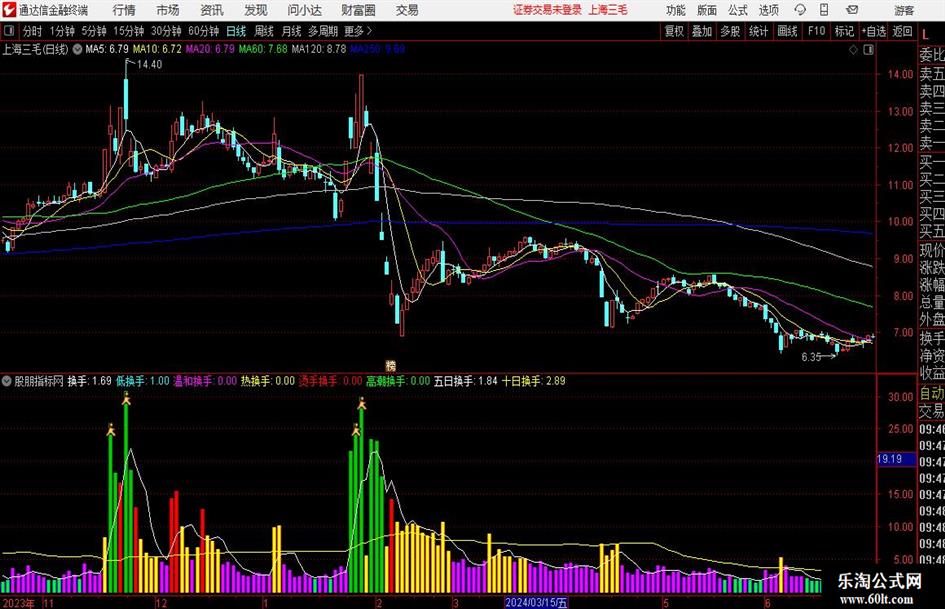
Task: Open the 问小达 menu
Action: [304, 10]
